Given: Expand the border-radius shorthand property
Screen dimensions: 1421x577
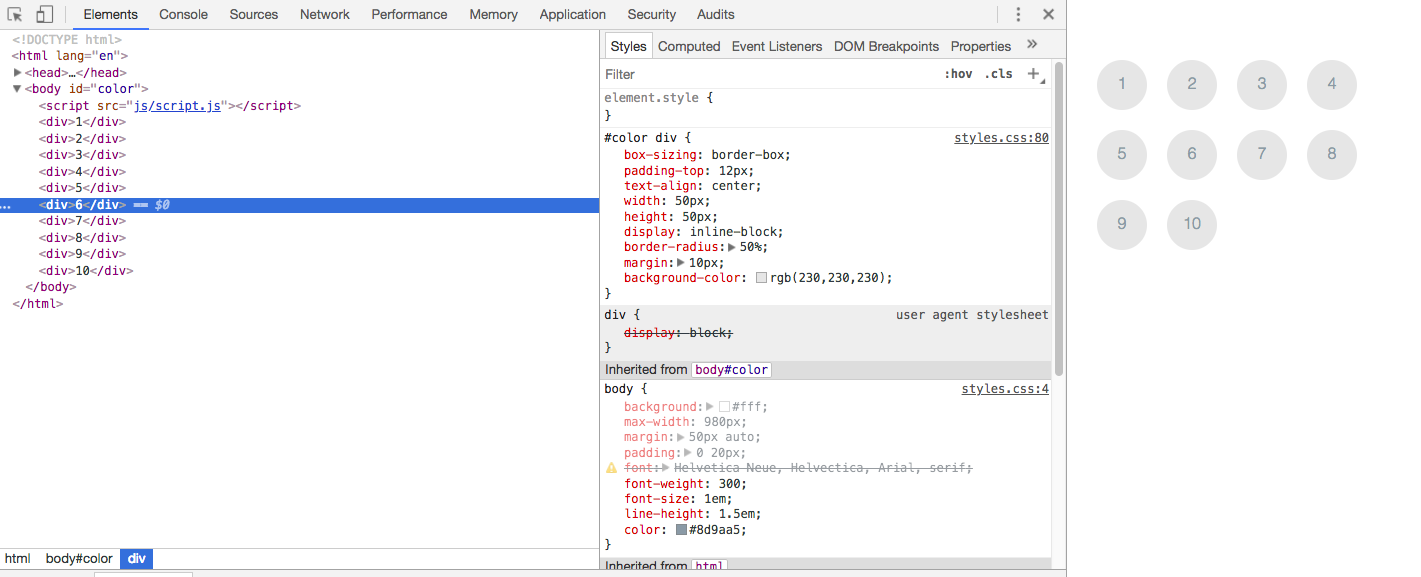Looking at the screenshot, I should pos(731,247).
